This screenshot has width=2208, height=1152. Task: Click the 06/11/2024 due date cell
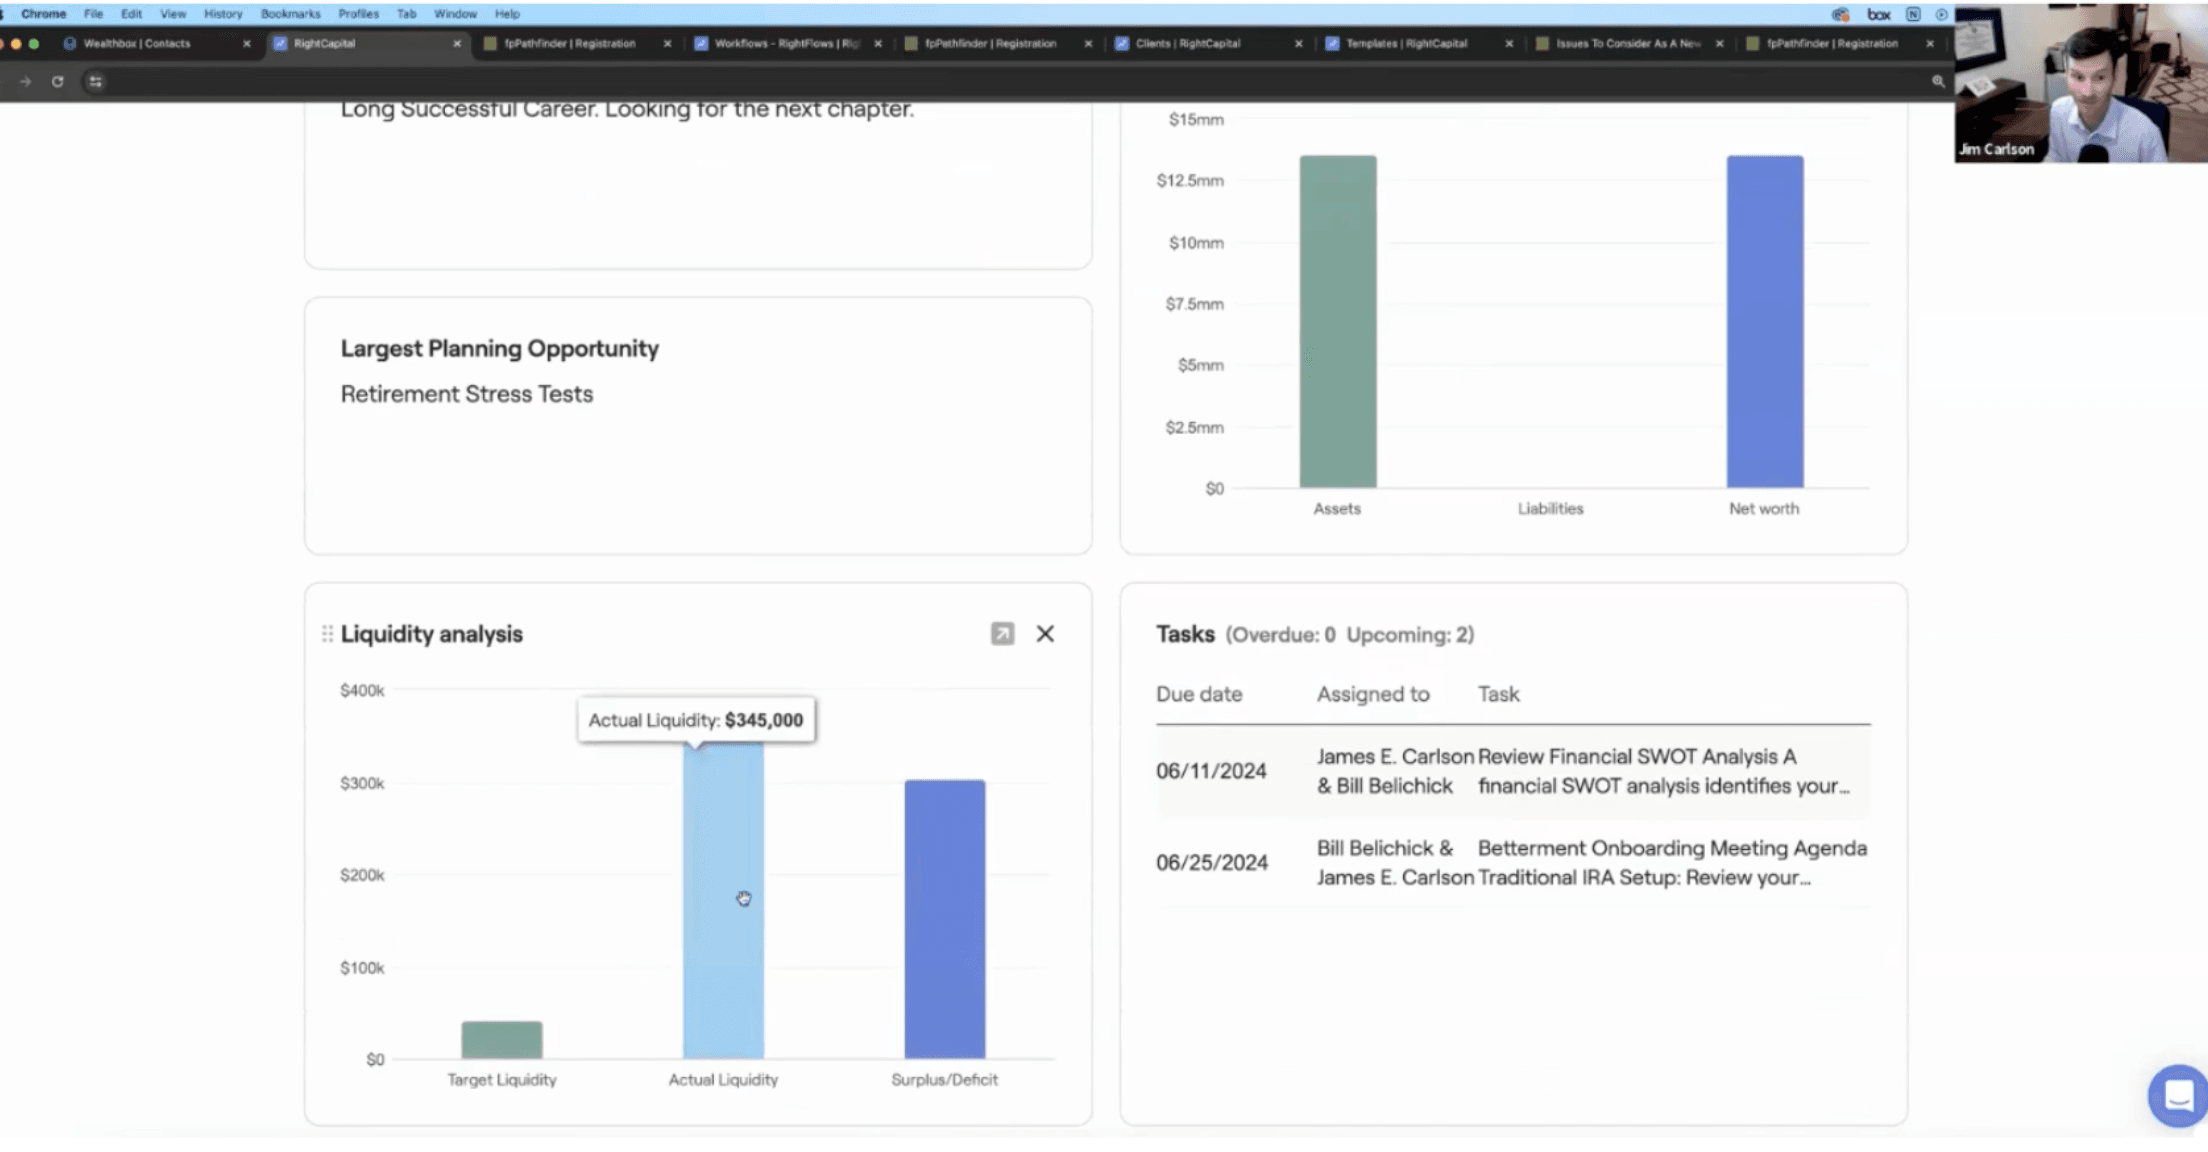1211,771
